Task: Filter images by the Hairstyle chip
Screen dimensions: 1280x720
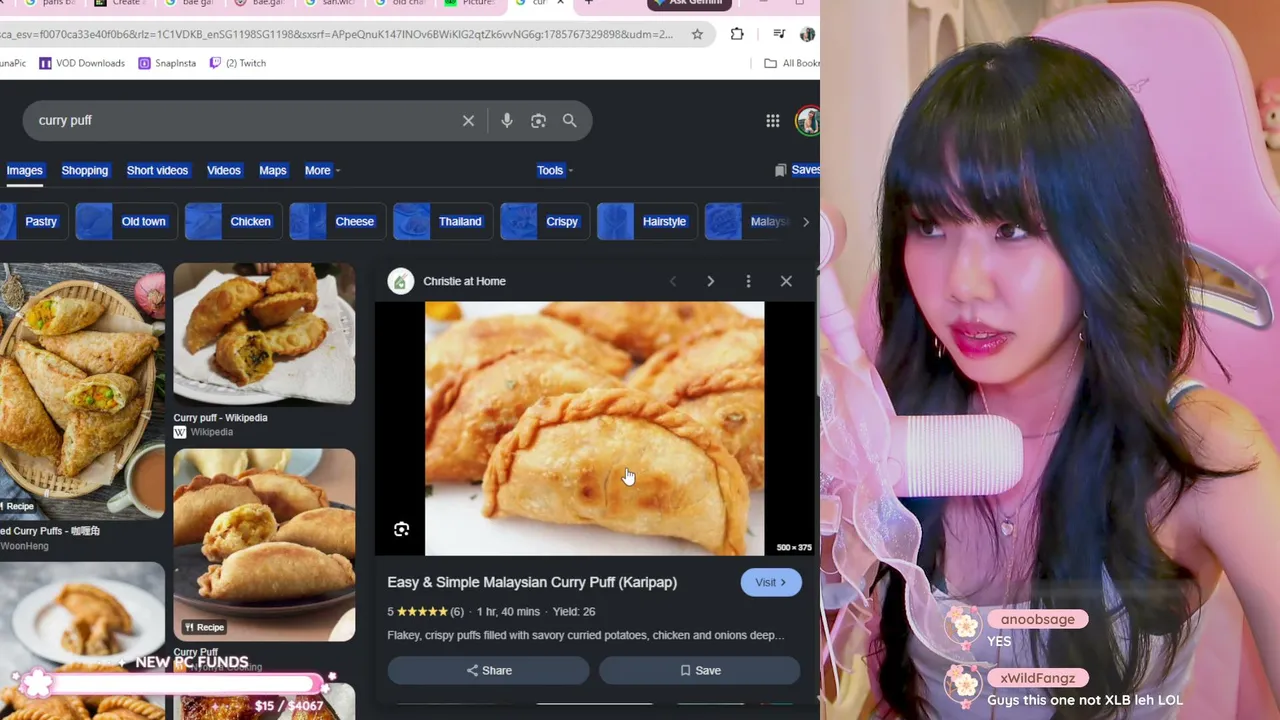Action: (x=647, y=222)
